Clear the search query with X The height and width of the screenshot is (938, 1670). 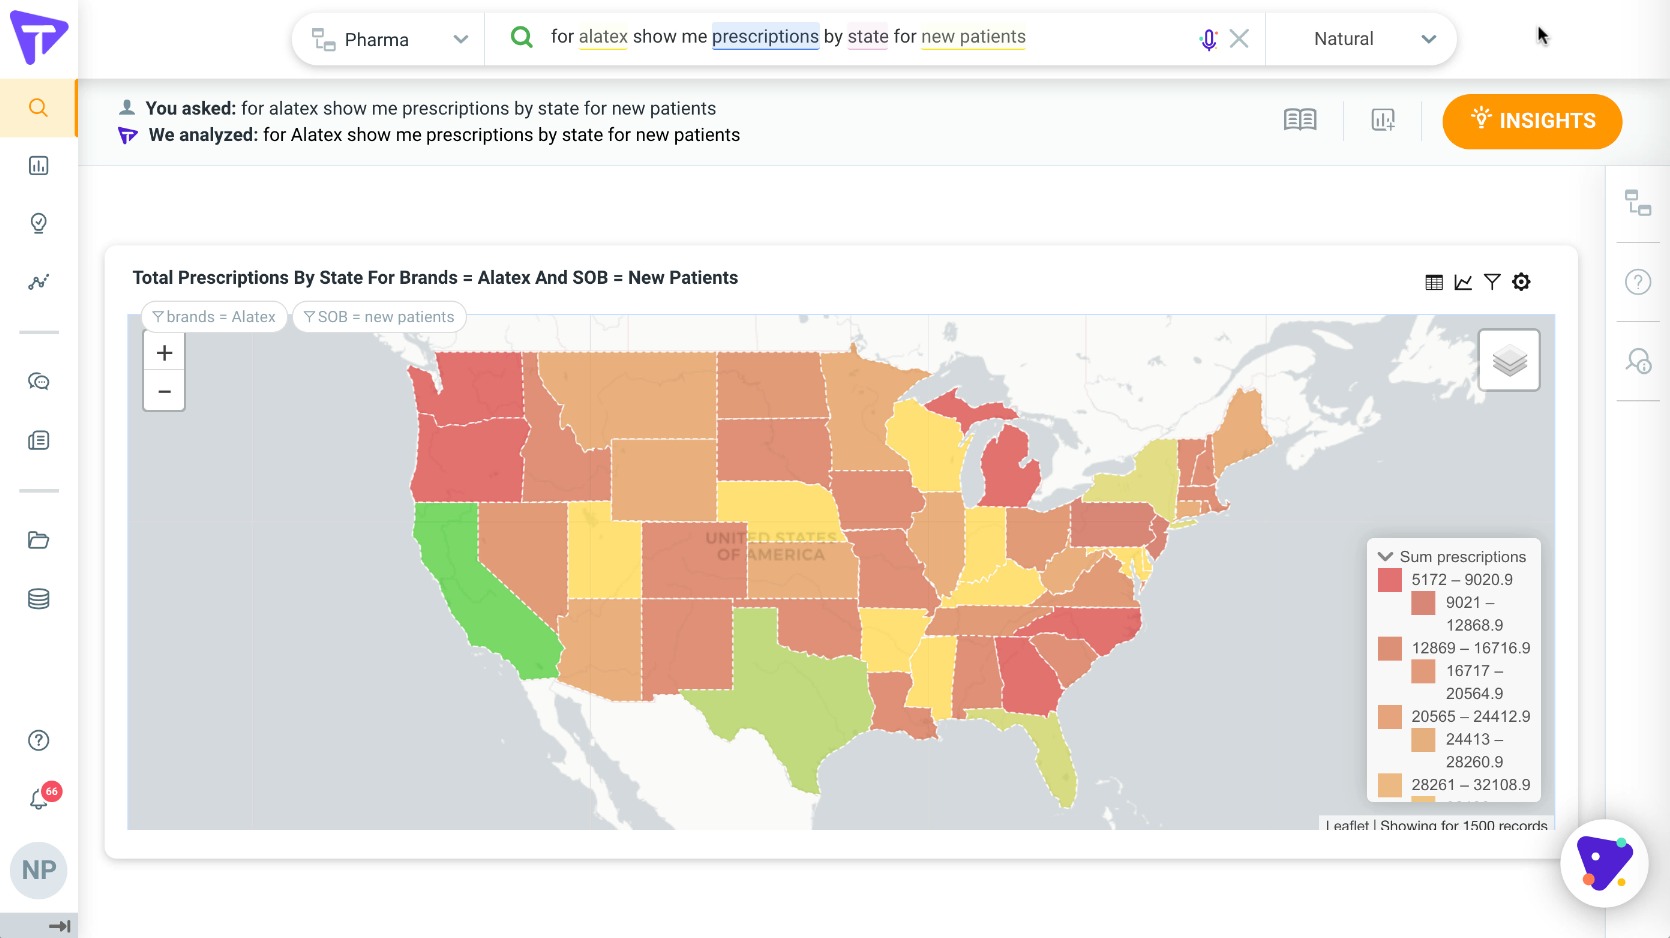click(x=1239, y=39)
